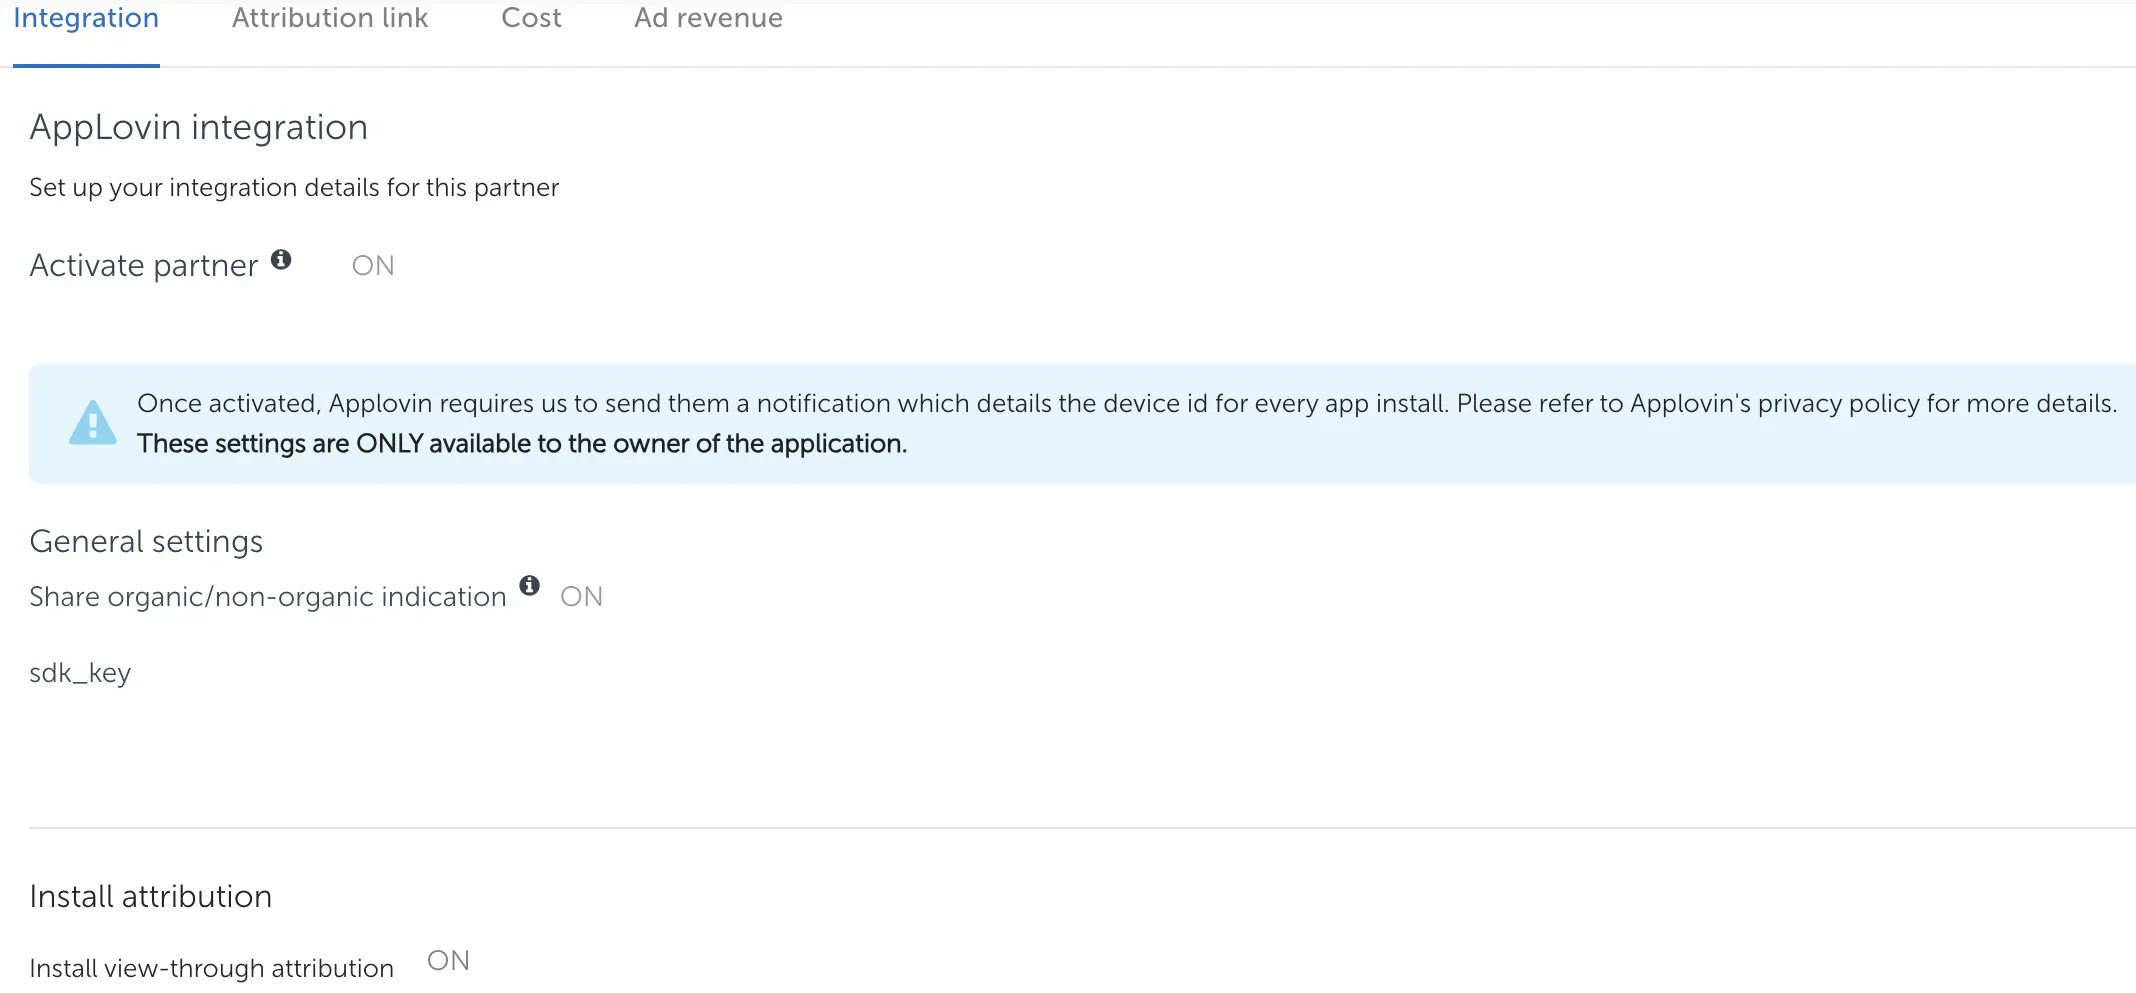Select the Cost tab
Image resolution: width=2136 pixels, height=993 pixels.
point(531,18)
